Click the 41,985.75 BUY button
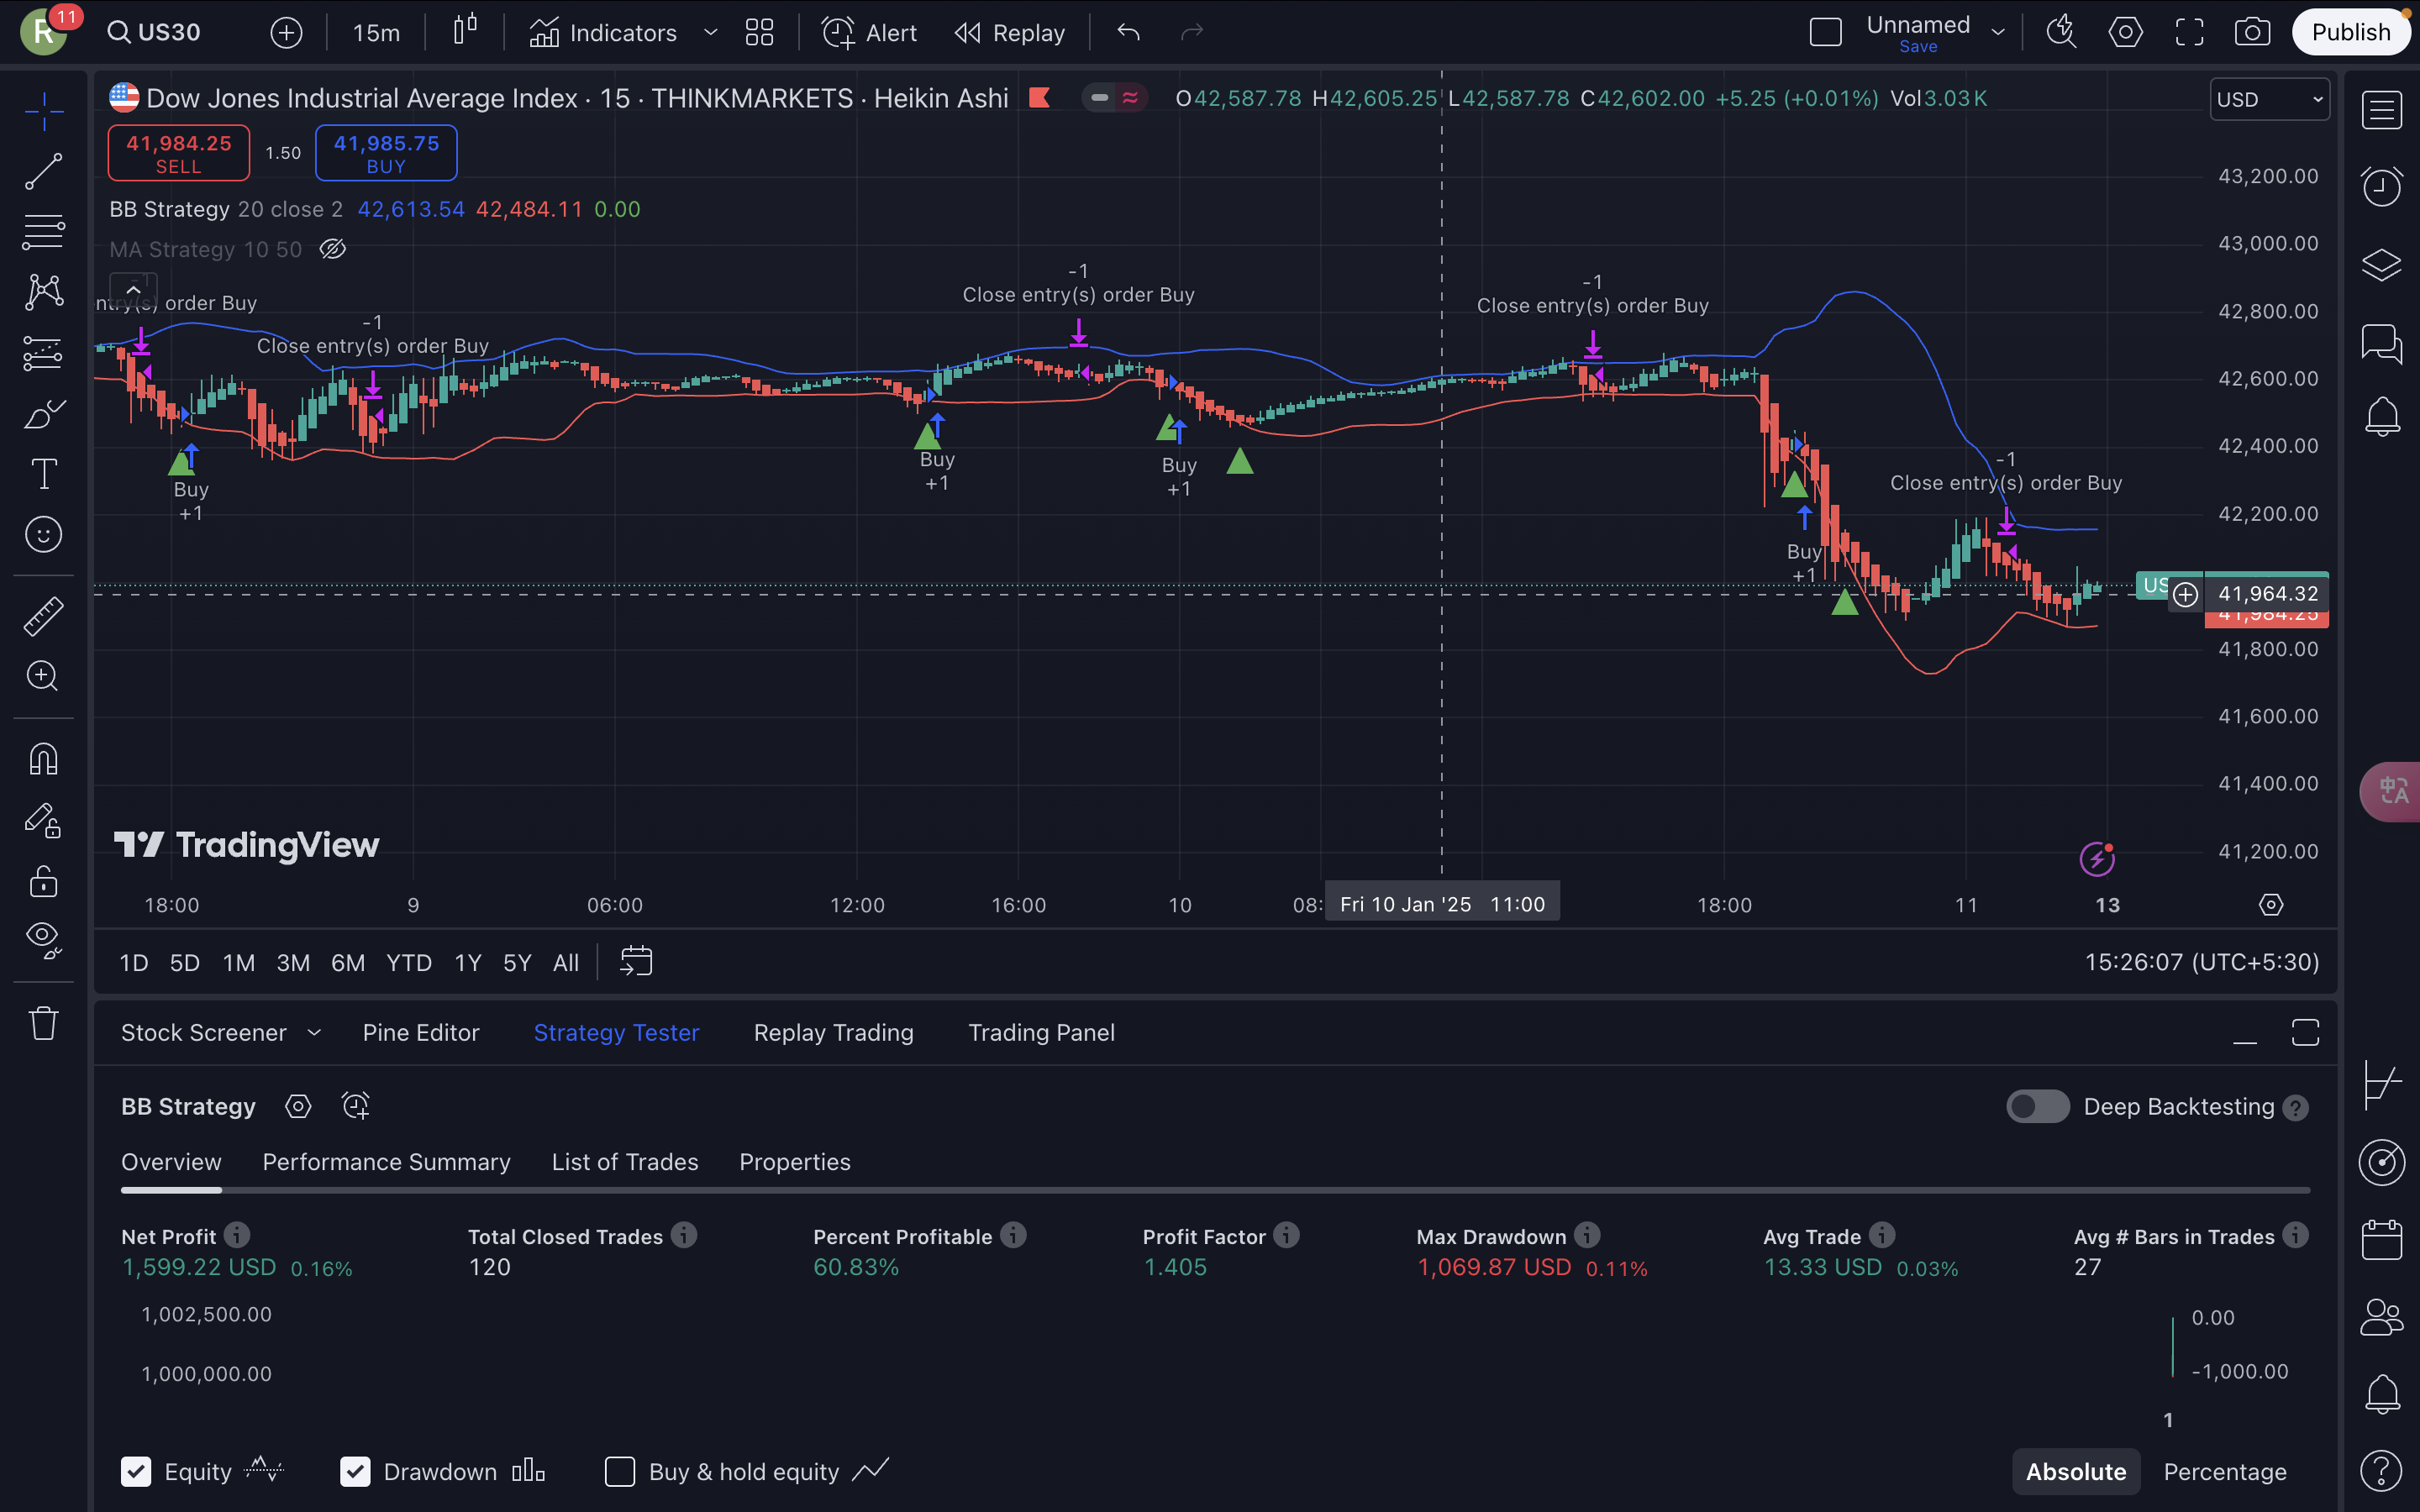Viewport: 2420px width, 1512px height. coord(386,153)
